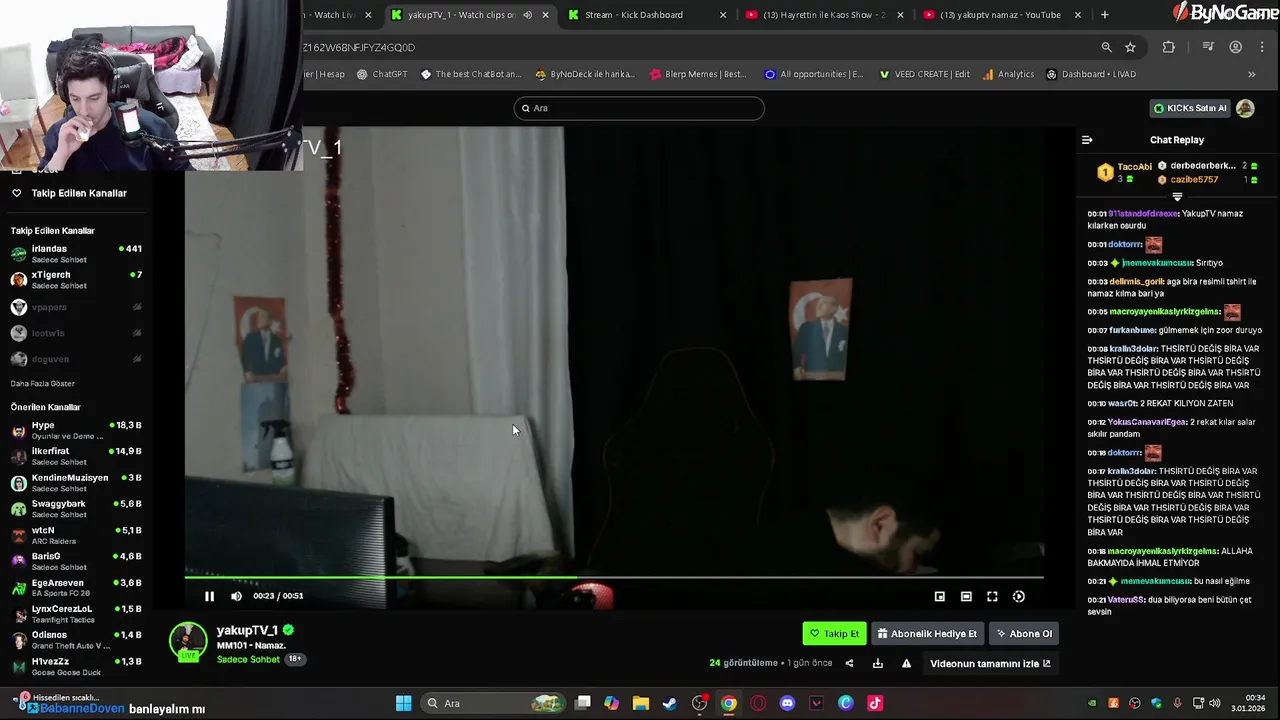This screenshot has height=720, width=1280.
Task: Open the H1vezZz recommended channel
Action: pos(78,666)
